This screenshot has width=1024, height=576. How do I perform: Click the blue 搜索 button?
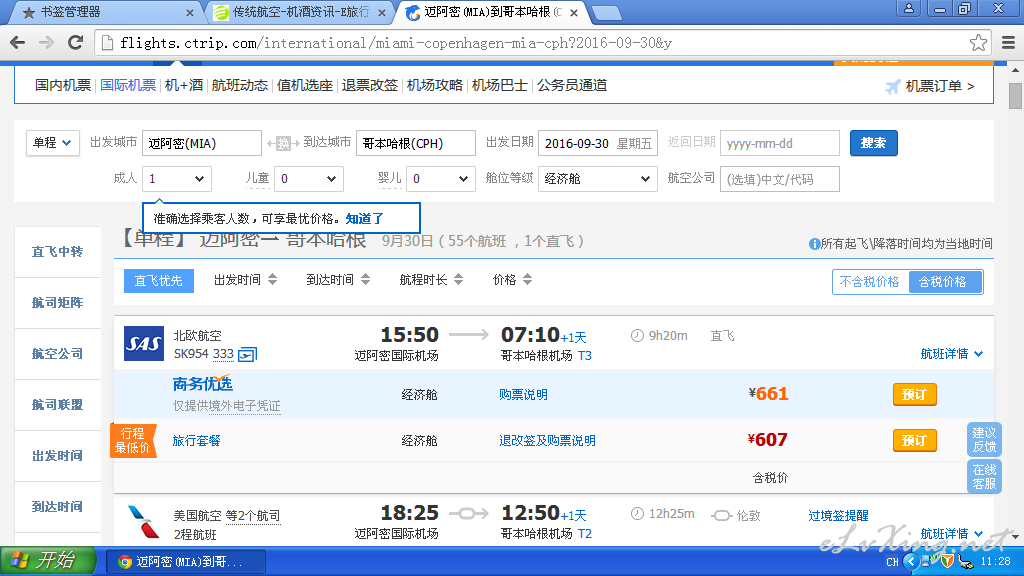874,143
